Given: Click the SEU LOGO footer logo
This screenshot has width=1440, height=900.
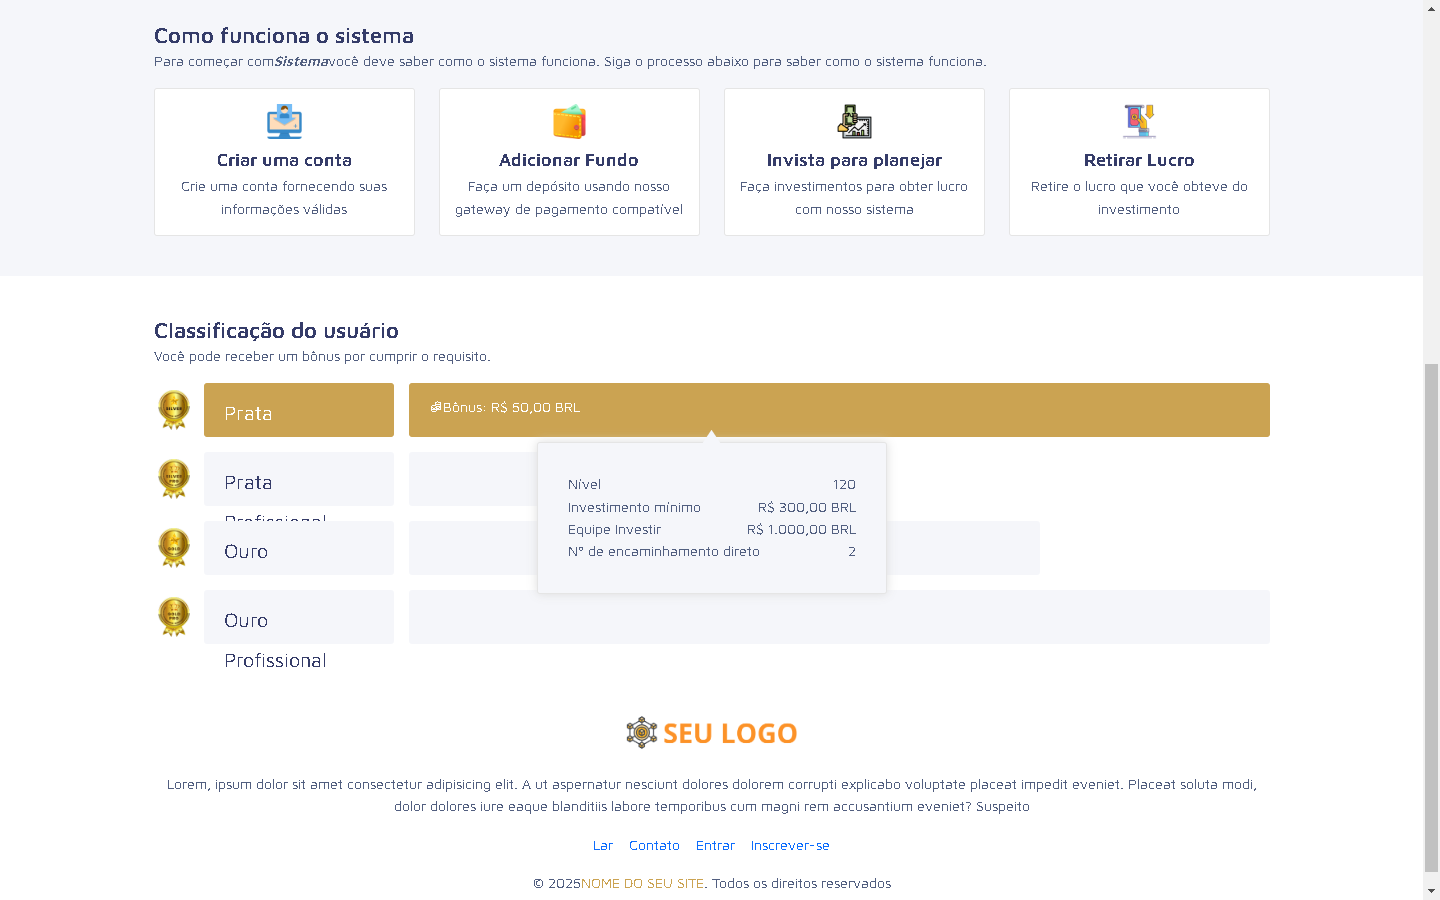Looking at the screenshot, I should point(711,733).
